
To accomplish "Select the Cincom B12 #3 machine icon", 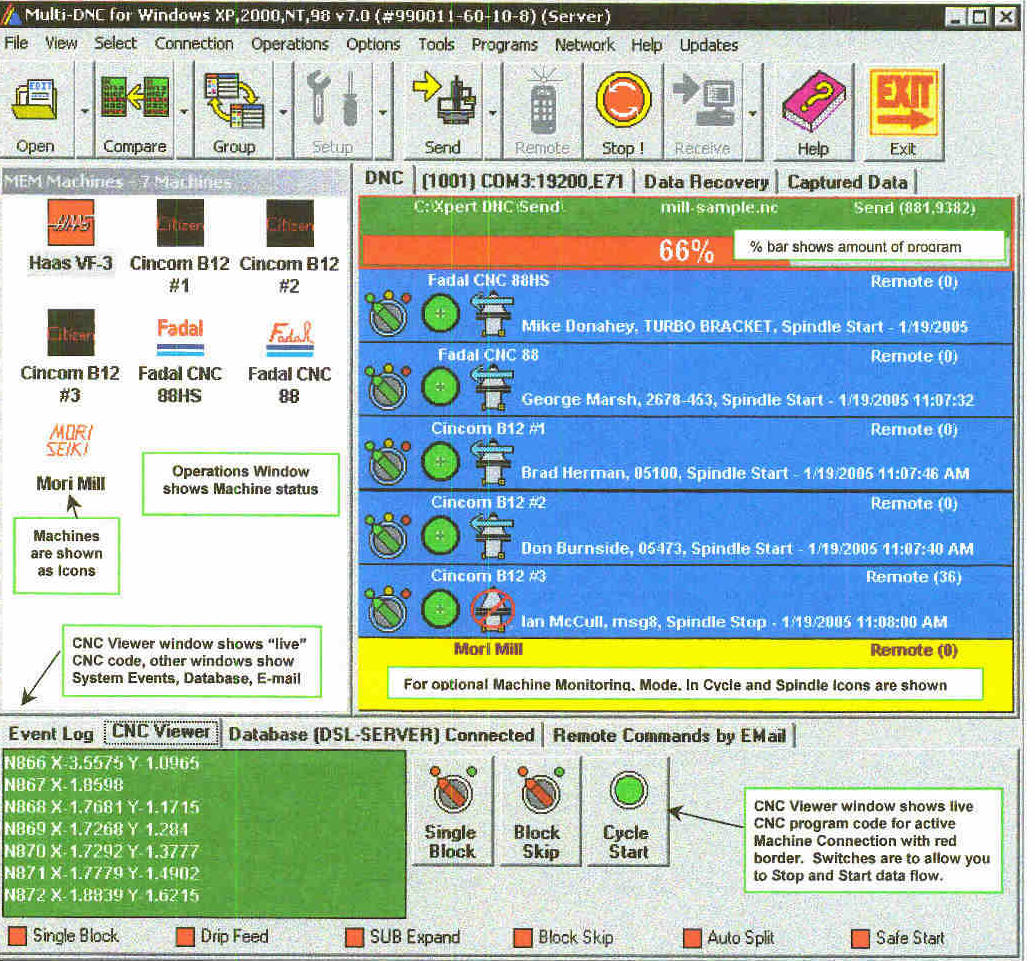I will pyautogui.click(x=71, y=332).
